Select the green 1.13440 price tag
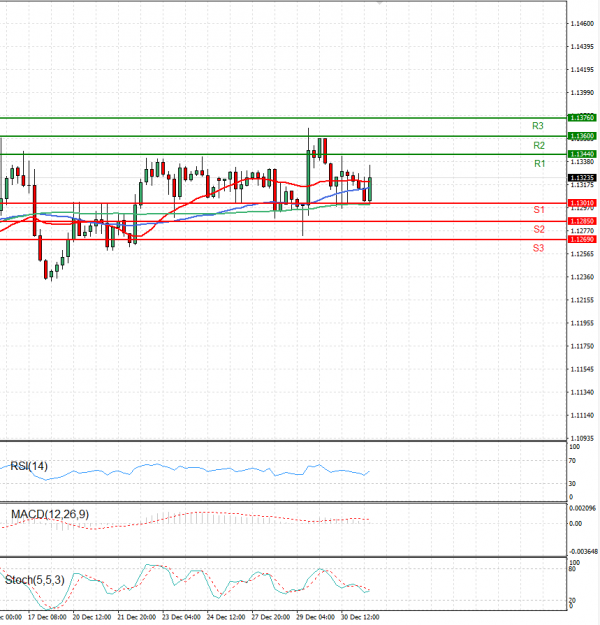600x625 pixels. tap(582, 154)
